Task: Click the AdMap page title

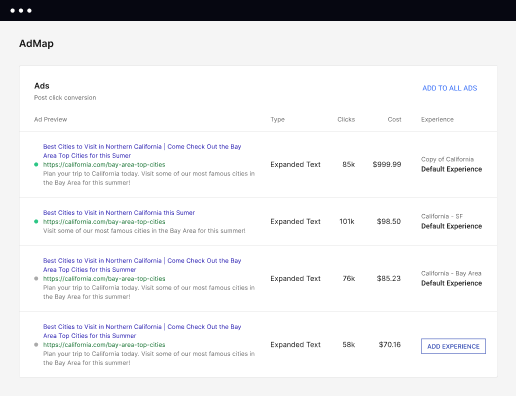Action: click(x=36, y=44)
